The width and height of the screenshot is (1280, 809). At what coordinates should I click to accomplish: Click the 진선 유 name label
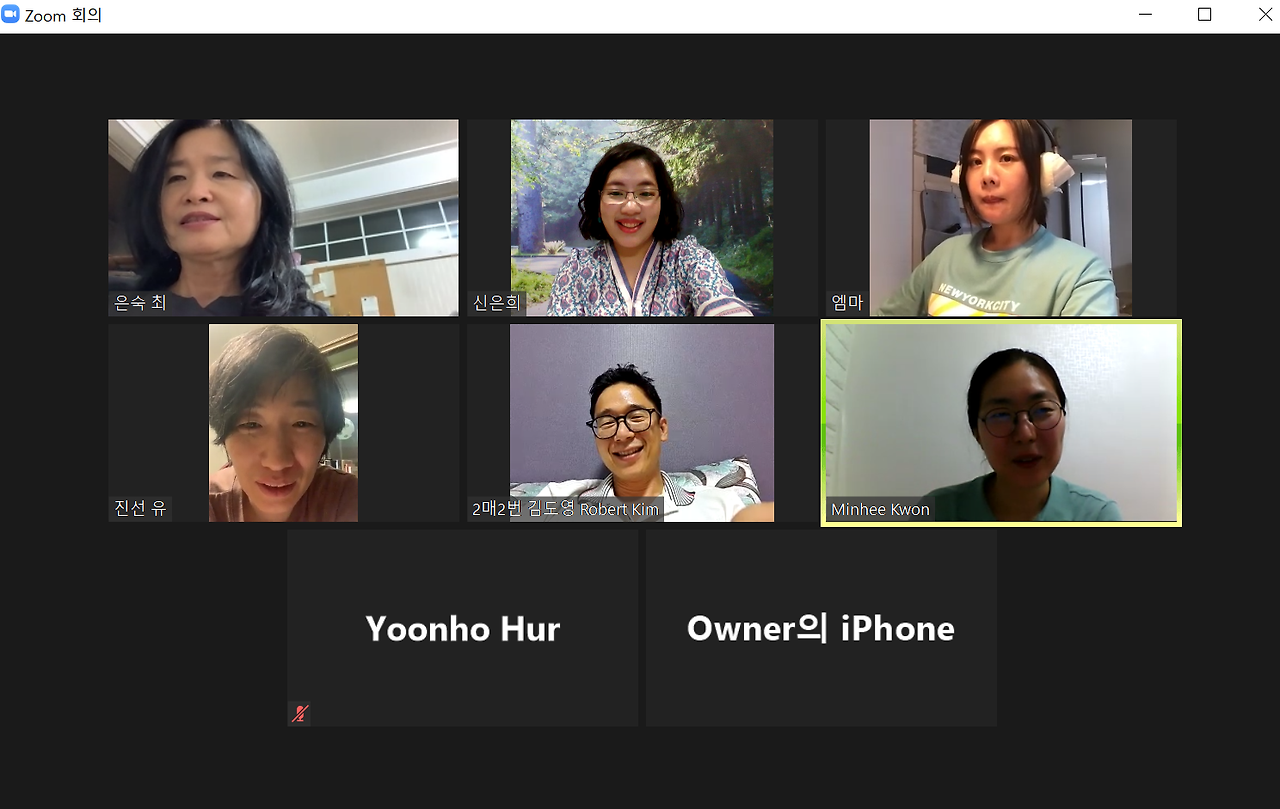tap(140, 508)
